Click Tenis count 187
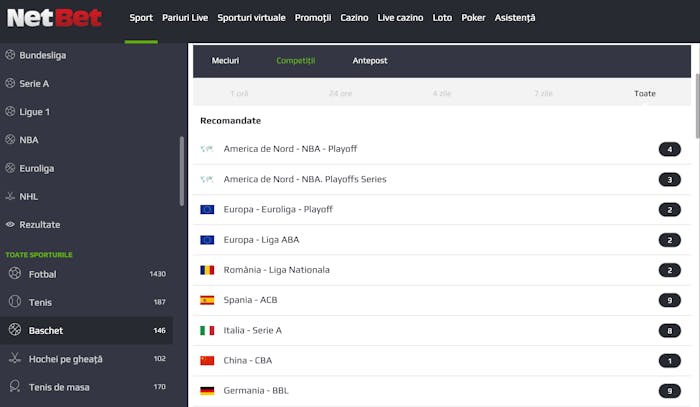 tap(159, 302)
